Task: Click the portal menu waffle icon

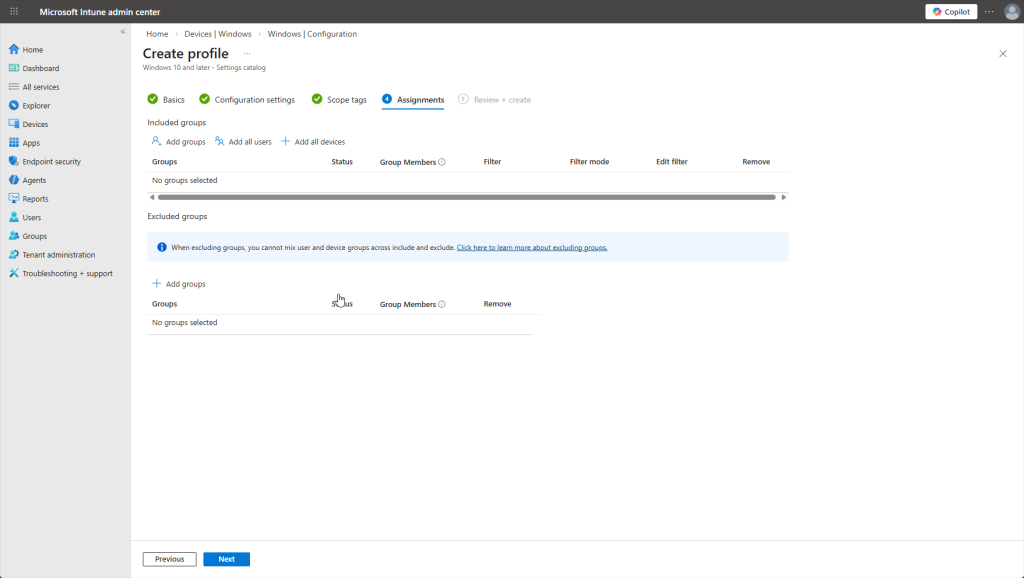Action: [x=14, y=12]
